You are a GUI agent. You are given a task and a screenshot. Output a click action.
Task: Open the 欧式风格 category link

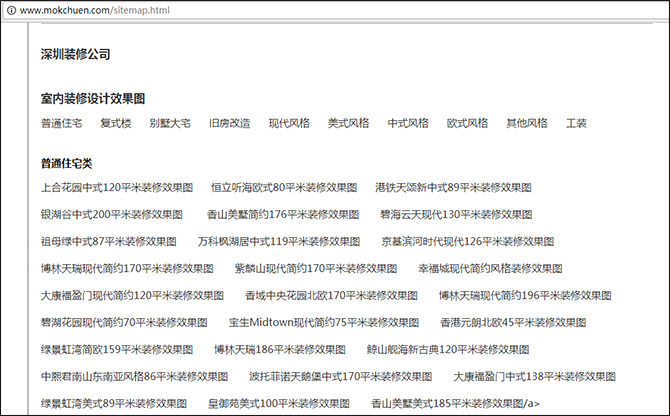point(467,123)
